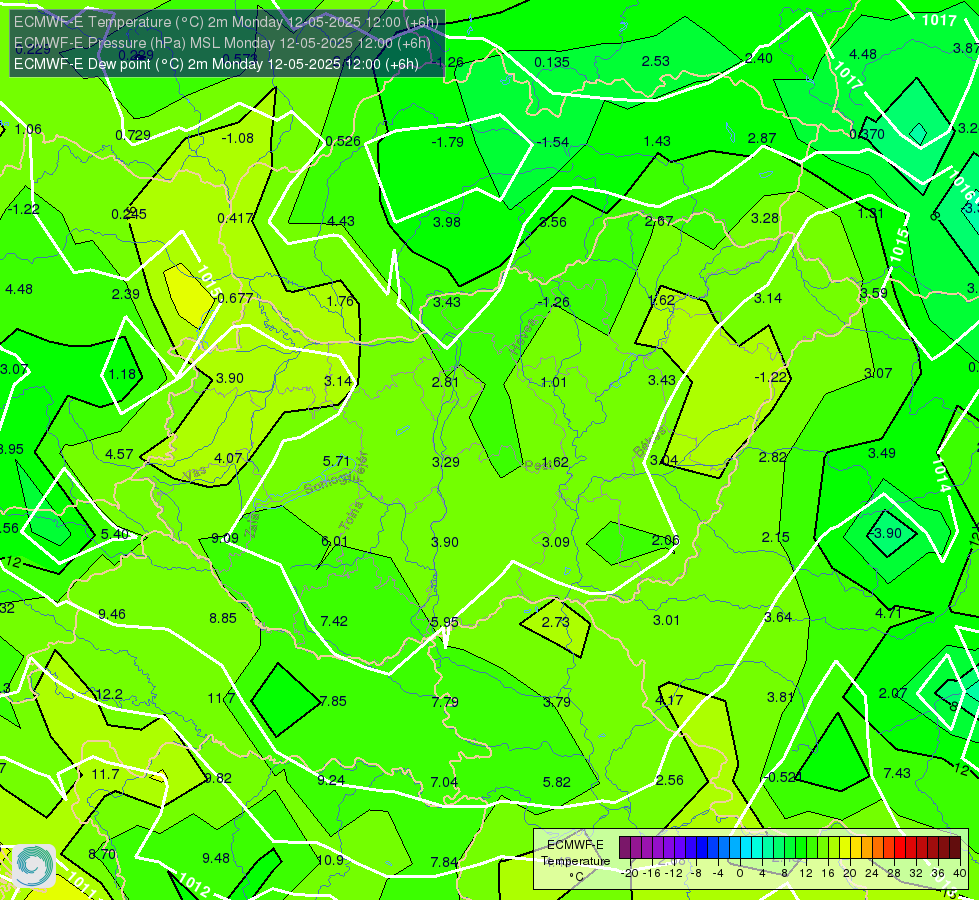Click the dew point value -1.79
The width and height of the screenshot is (979, 900).
point(448,142)
